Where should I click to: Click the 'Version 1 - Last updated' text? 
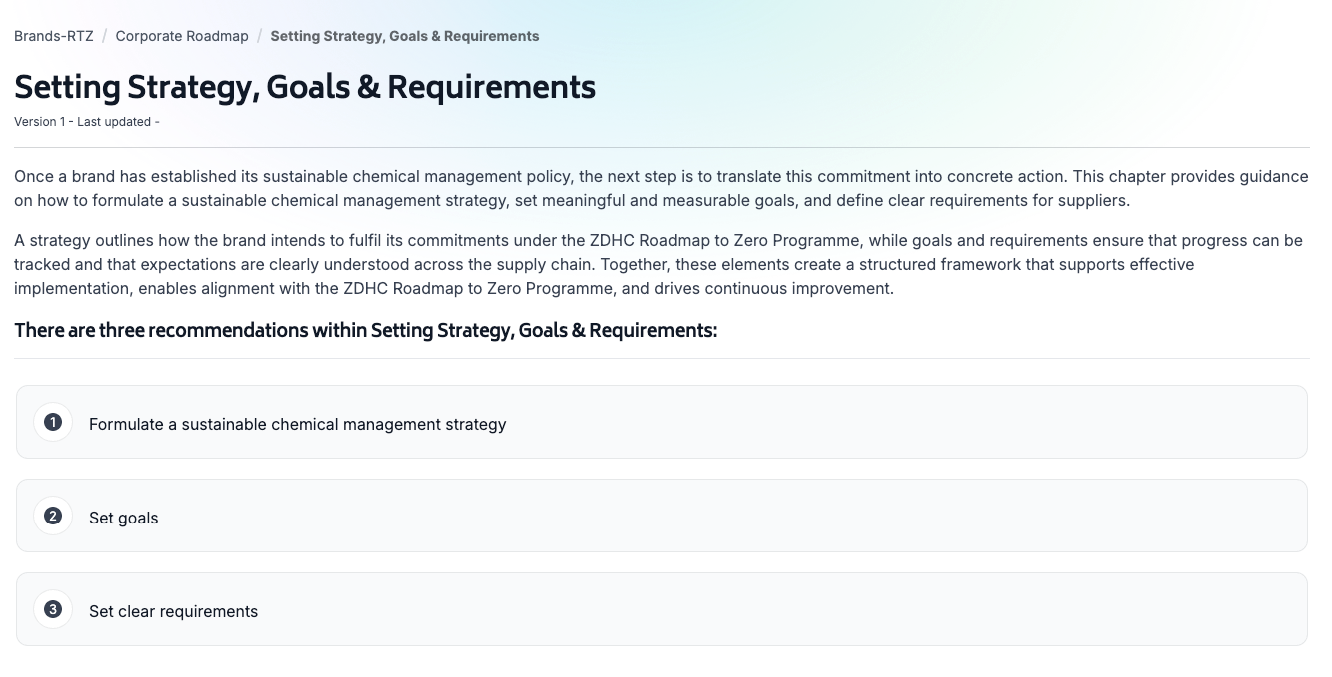[x=86, y=122]
